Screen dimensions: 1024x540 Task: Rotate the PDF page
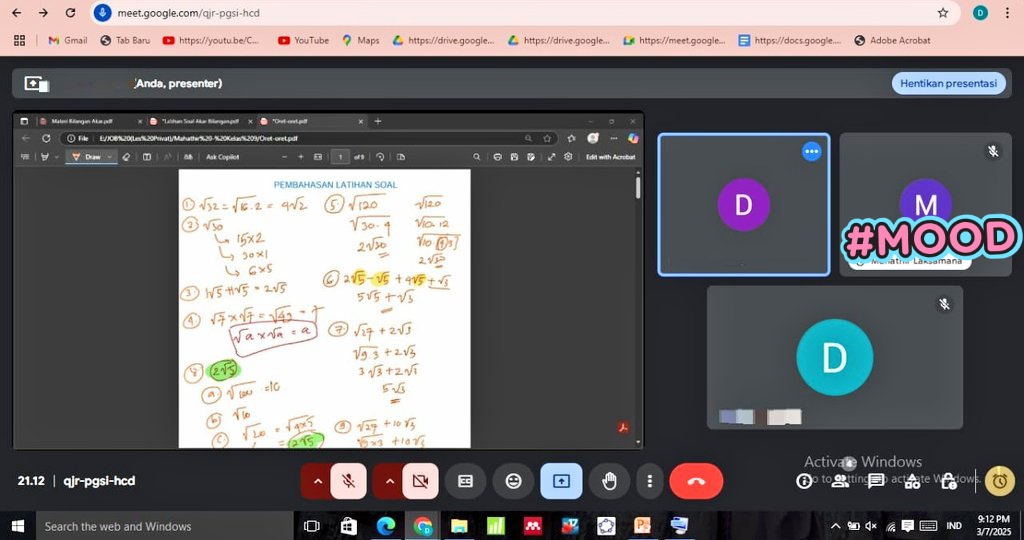[380, 157]
